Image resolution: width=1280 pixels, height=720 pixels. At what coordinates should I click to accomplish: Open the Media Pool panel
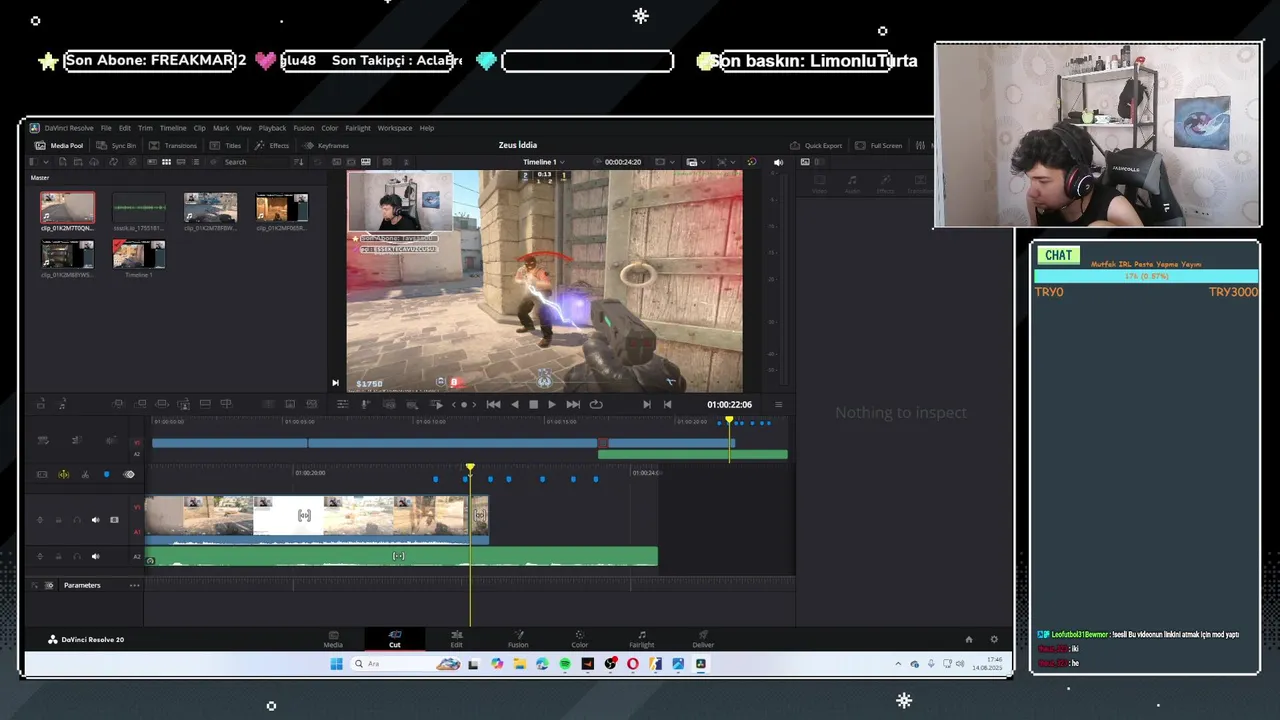(59, 145)
